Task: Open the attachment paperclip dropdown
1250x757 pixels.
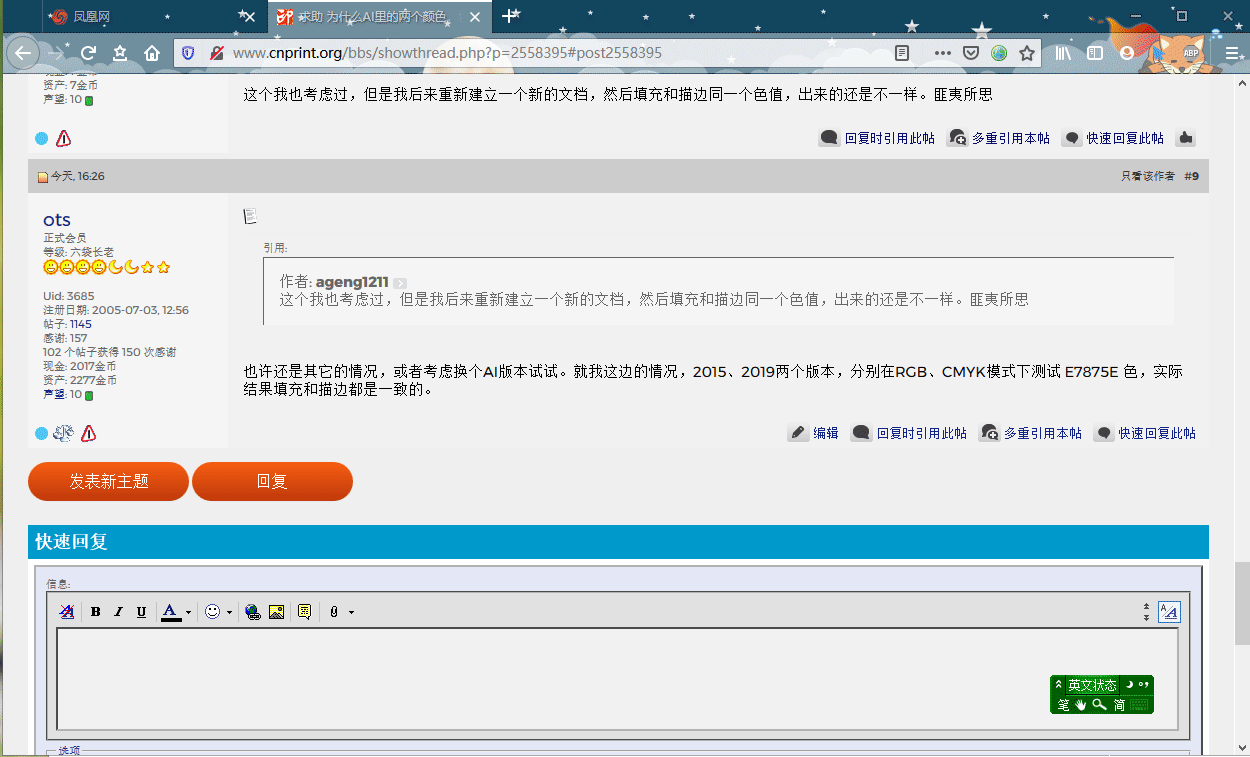Action: (x=351, y=612)
